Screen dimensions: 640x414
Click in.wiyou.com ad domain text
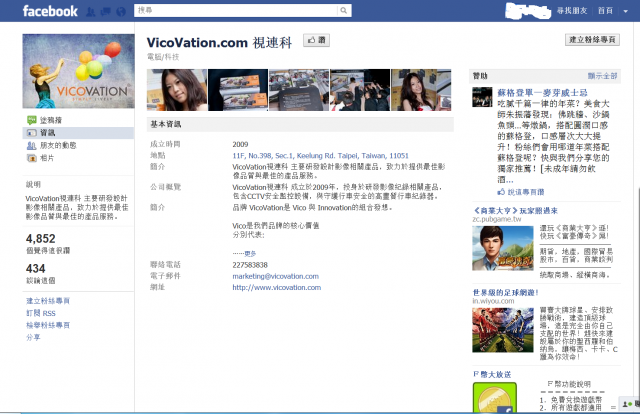(493, 301)
